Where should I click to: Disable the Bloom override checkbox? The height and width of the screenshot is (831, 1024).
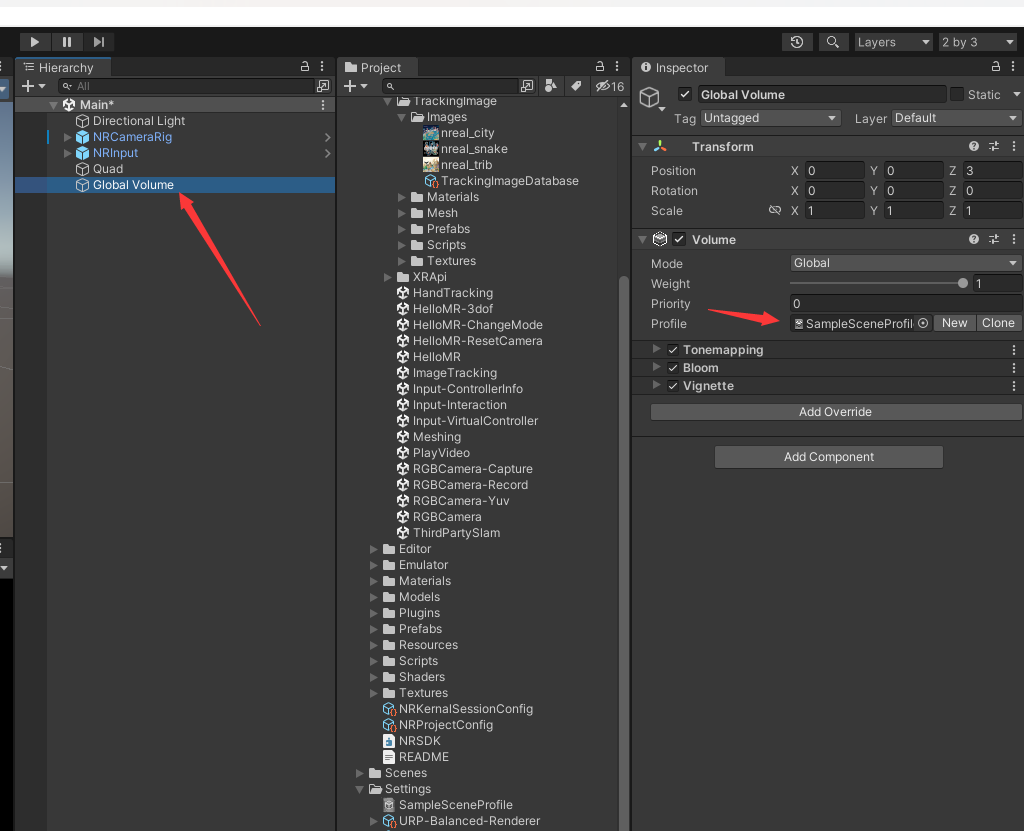pyautogui.click(x=673, y=368)
